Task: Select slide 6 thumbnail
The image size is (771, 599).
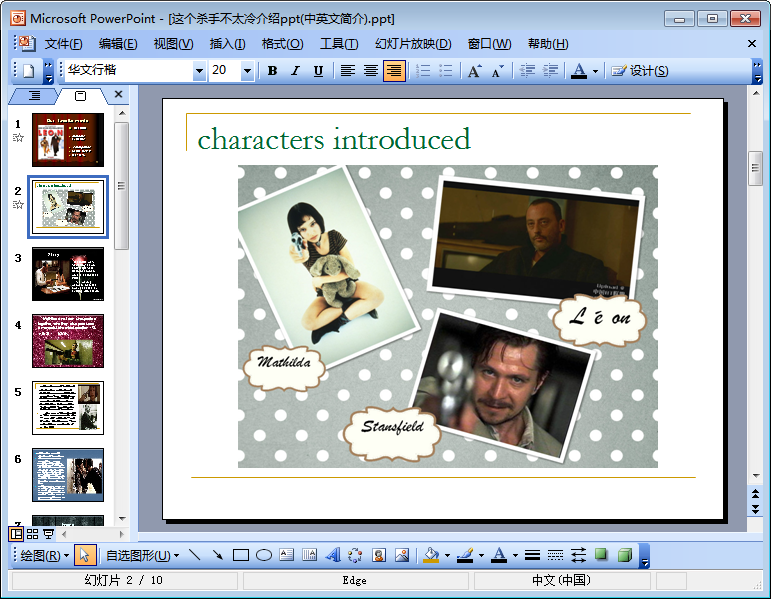Action: (68, 475)
